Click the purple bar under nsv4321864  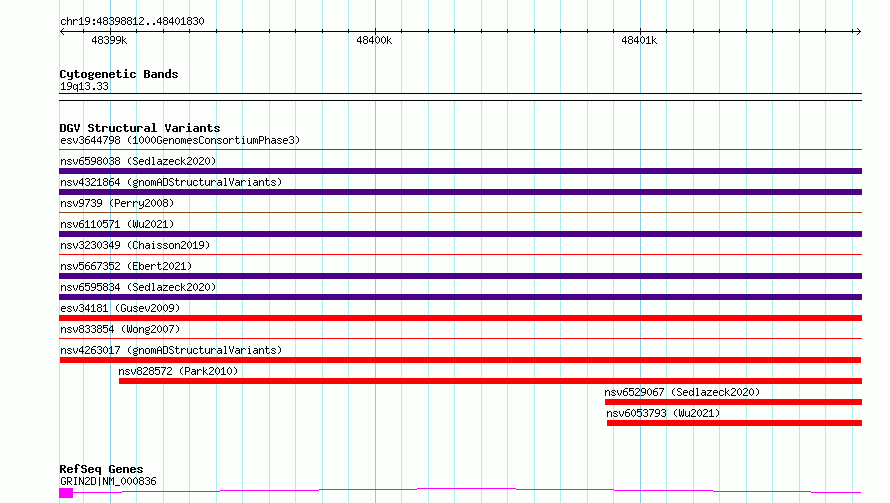pyautogui.click(x=460, y=192)
